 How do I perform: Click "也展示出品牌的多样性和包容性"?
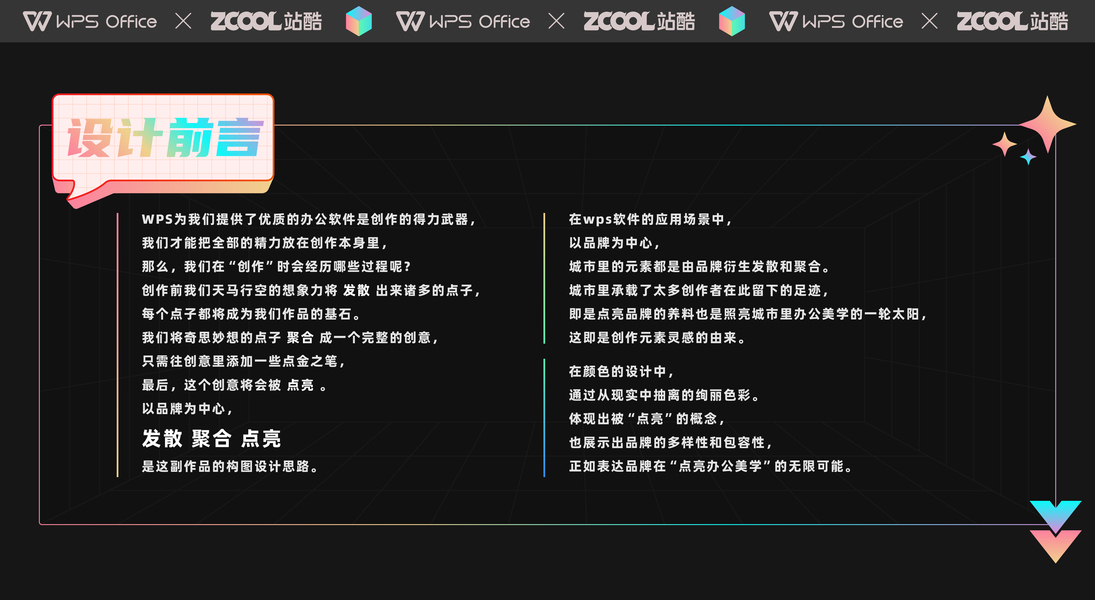tap(671, 443)
